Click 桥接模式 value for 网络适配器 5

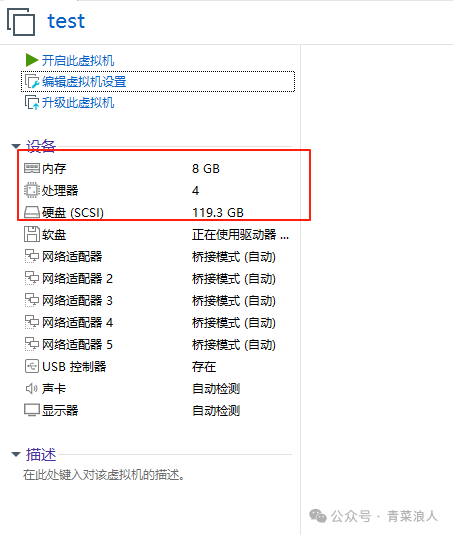[x=234, y=345]
